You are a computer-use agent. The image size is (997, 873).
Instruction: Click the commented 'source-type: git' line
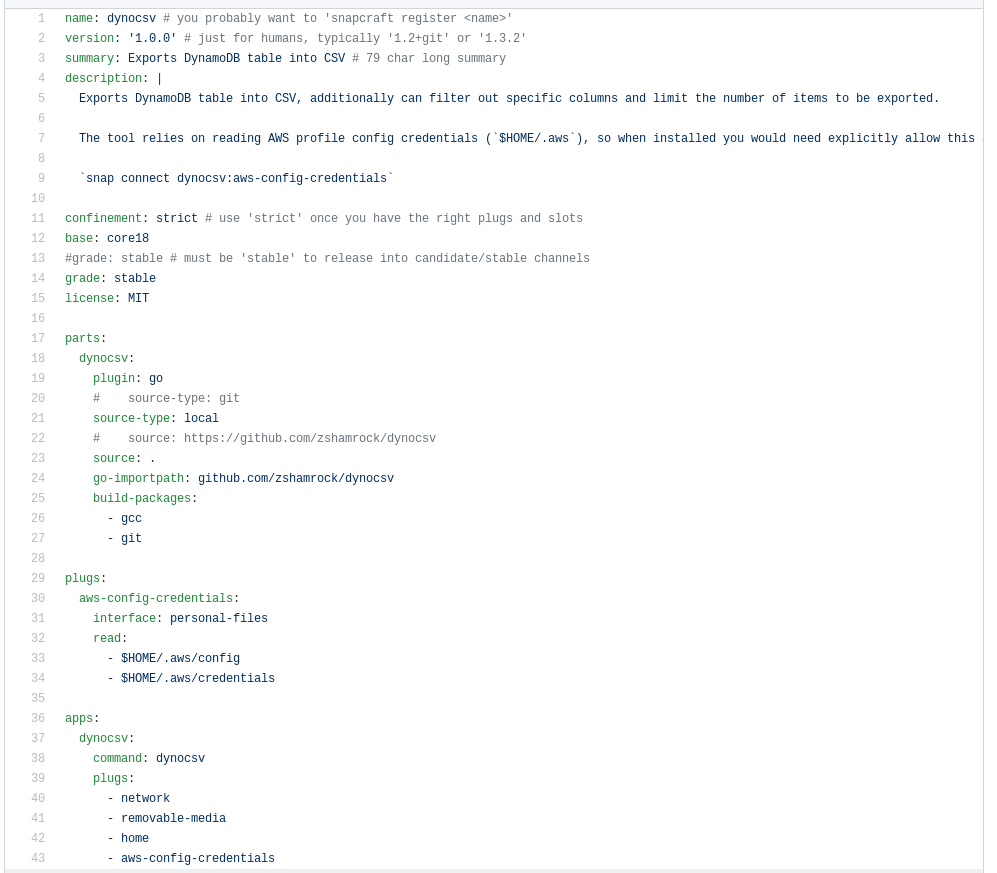click(x=166, y=398)
